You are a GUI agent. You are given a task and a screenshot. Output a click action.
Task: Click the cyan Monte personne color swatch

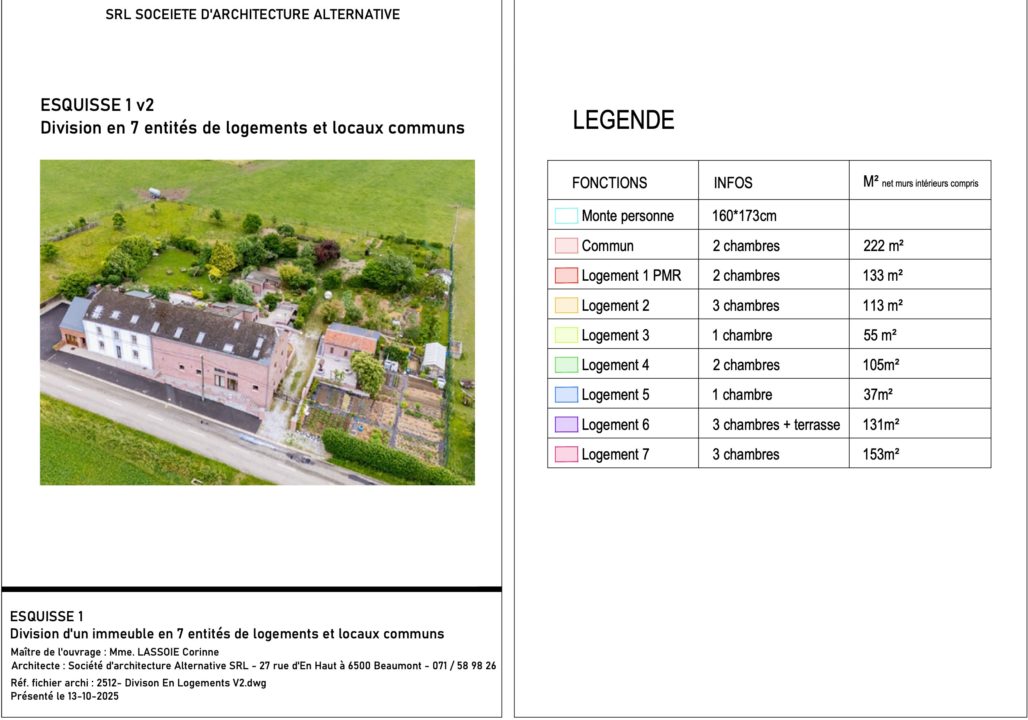[x=566, y=216]
